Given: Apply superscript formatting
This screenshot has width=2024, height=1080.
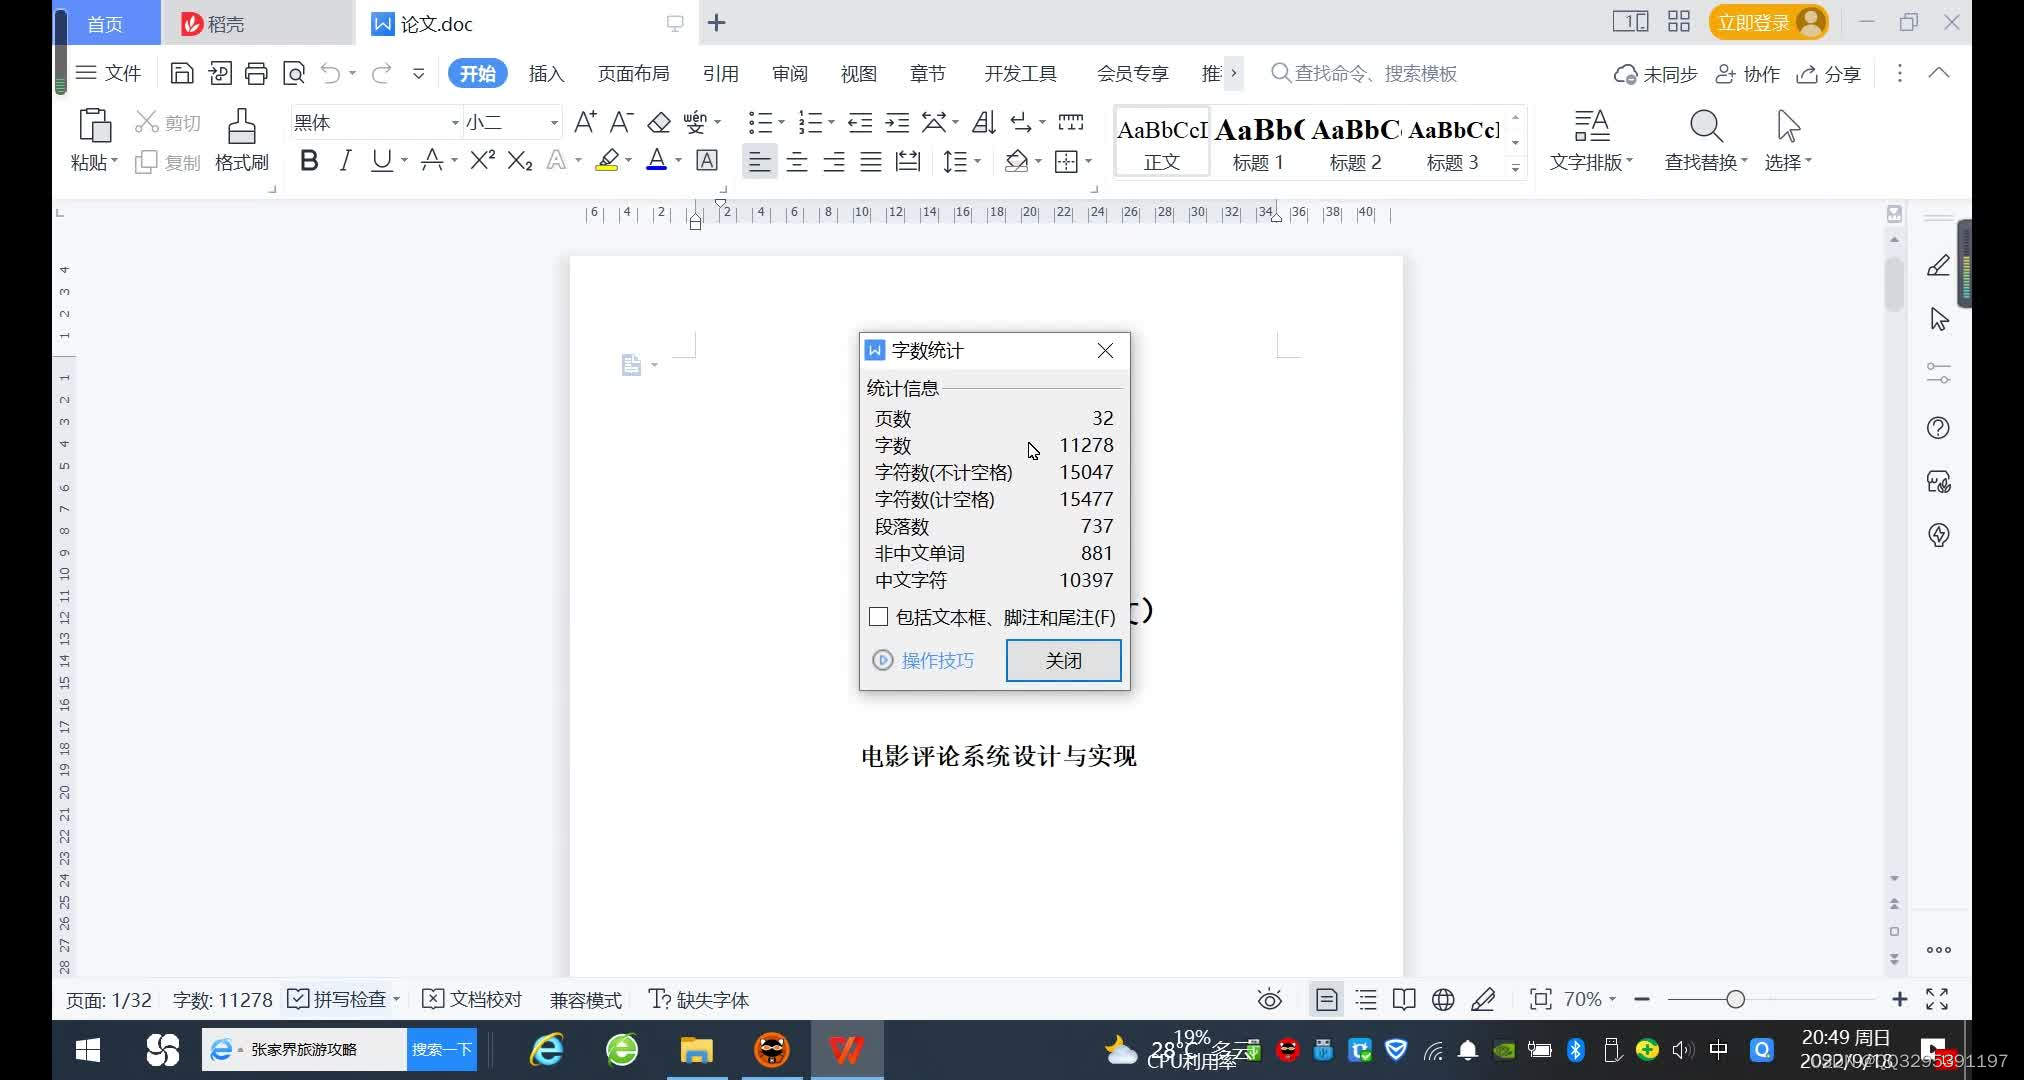Looking at the screenshot, I should coord(482,160).
